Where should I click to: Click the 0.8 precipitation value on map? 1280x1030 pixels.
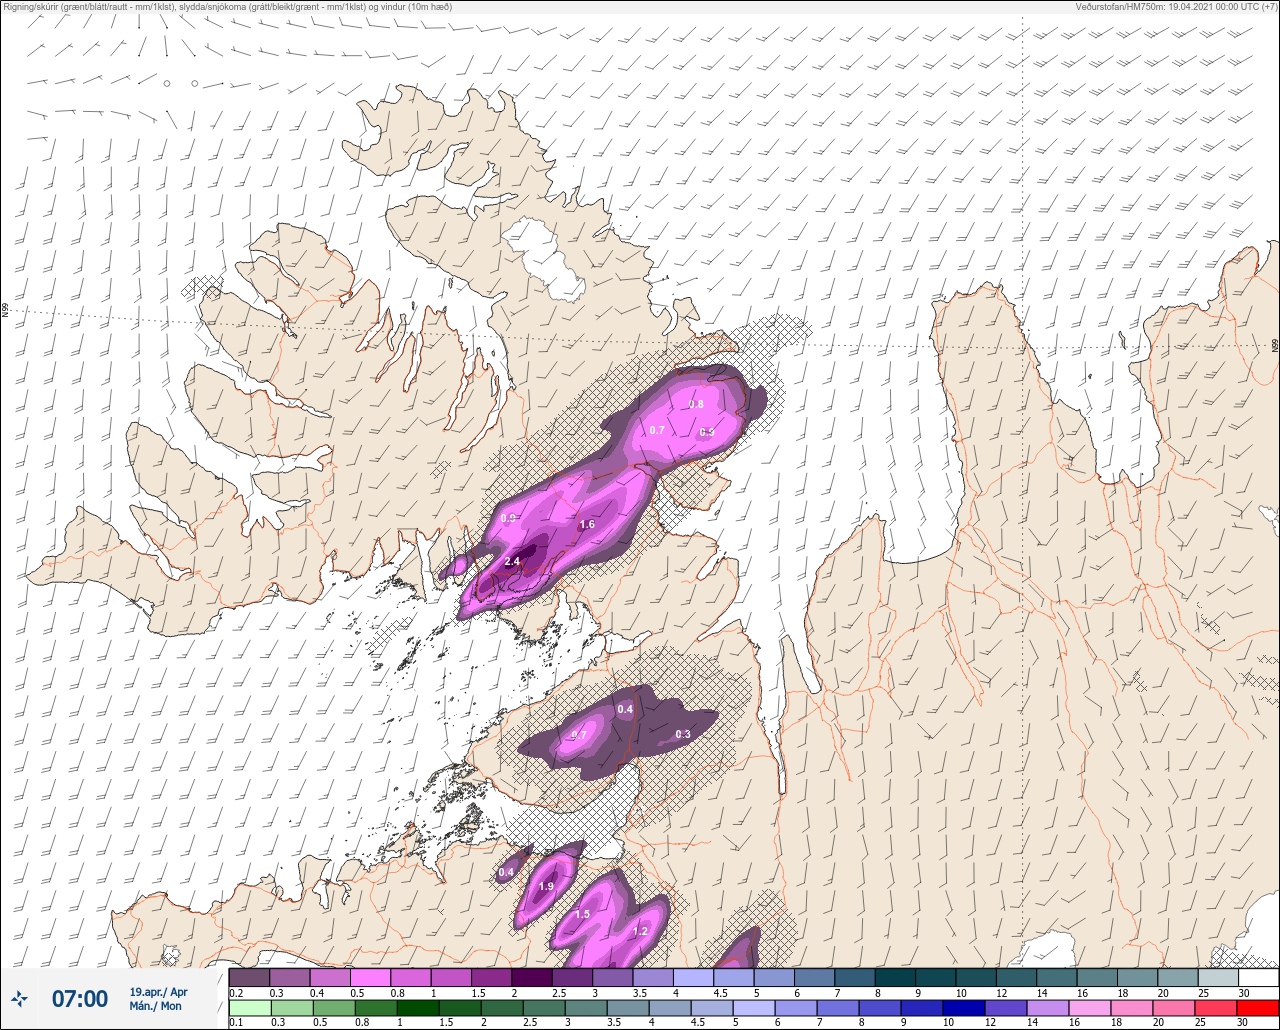coord(696,404)
